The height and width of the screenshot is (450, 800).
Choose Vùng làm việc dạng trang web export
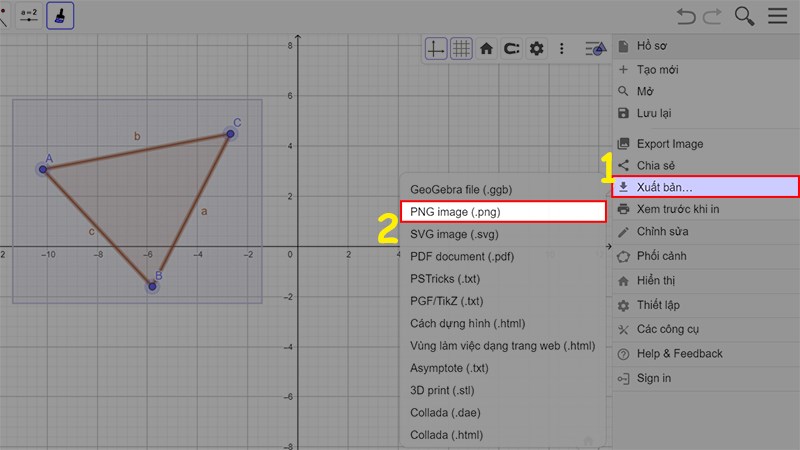click(x=503, y=346)
